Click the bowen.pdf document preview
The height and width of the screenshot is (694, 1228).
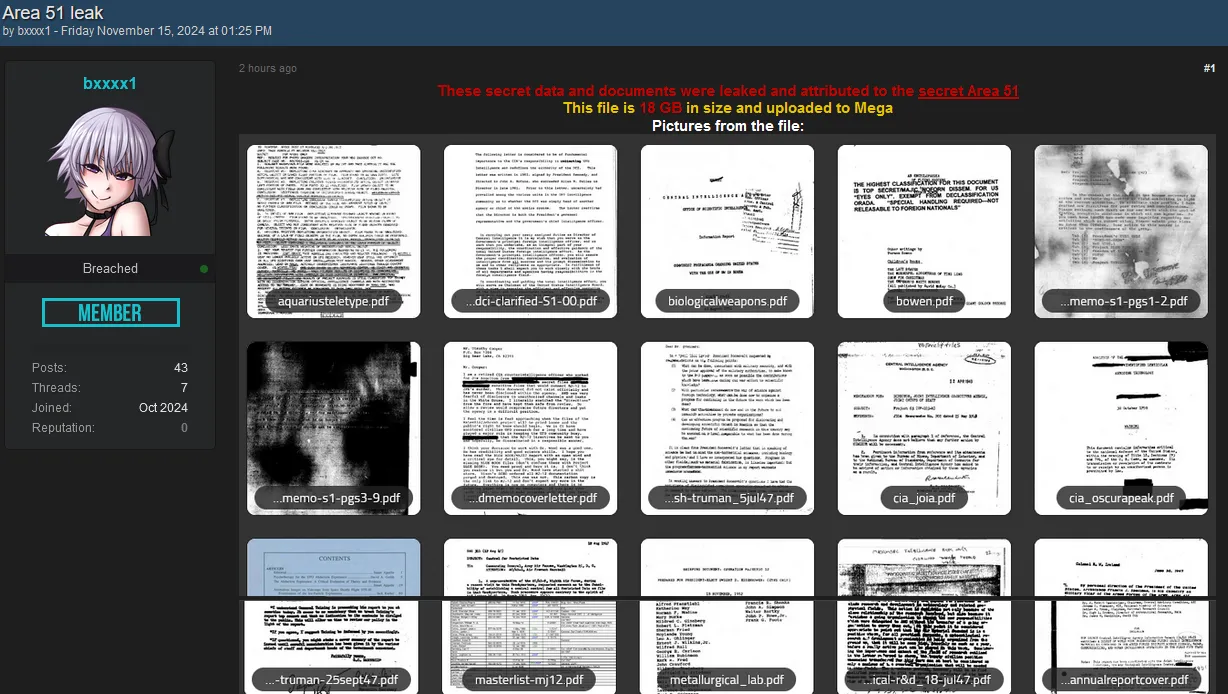[924, 230]
